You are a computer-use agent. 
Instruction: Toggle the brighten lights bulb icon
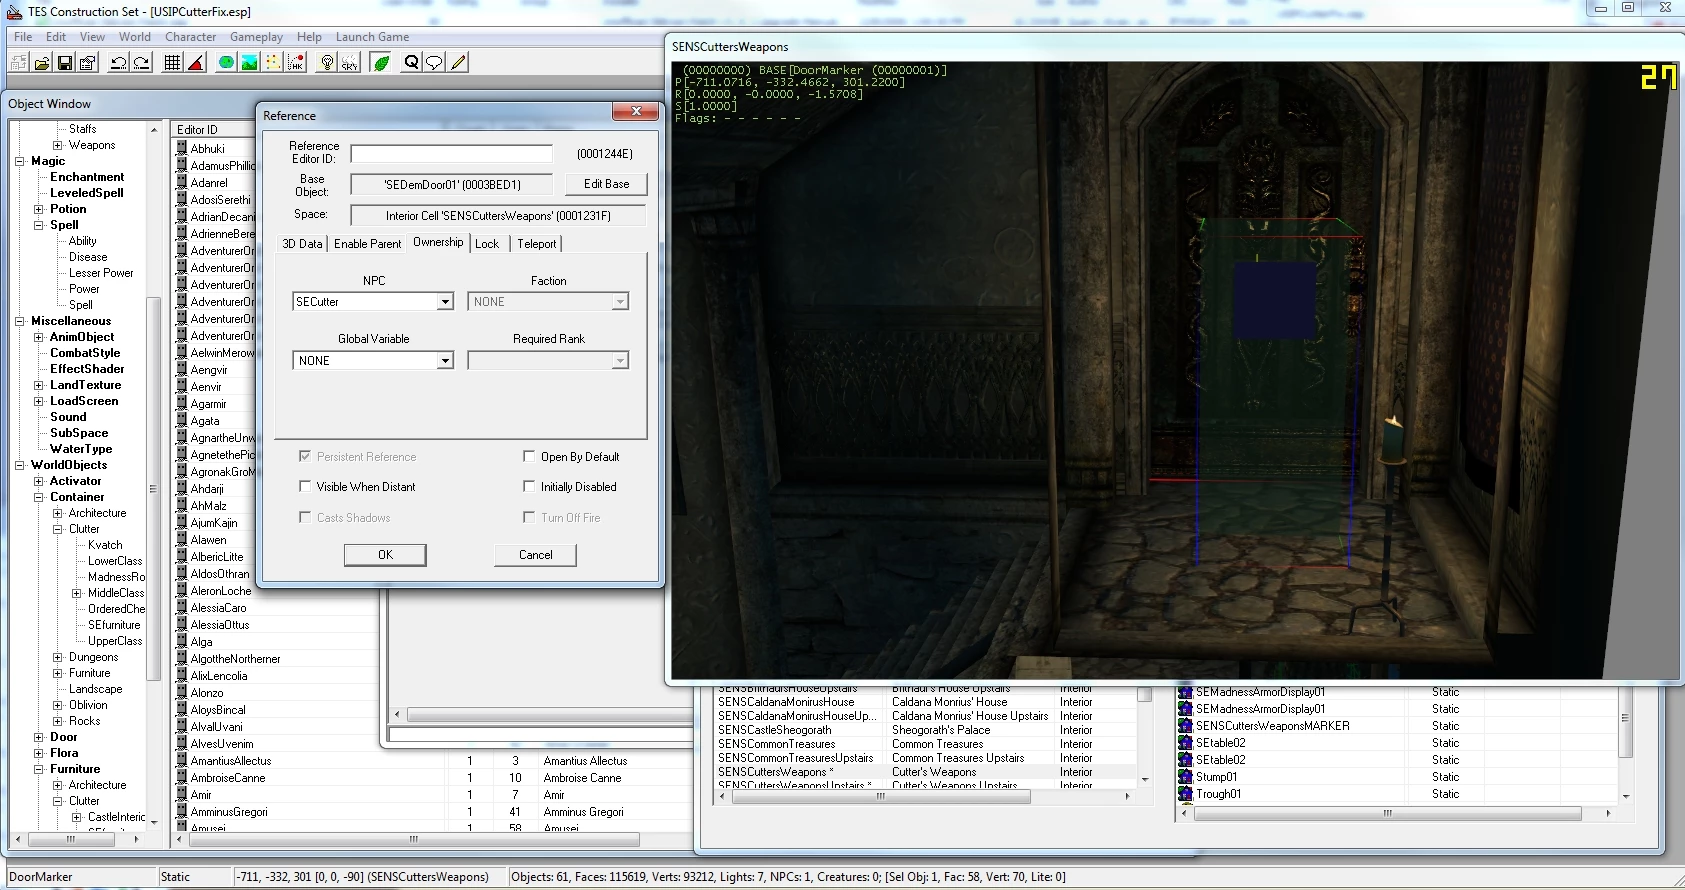pyautogui.click(x=327, y=63)
